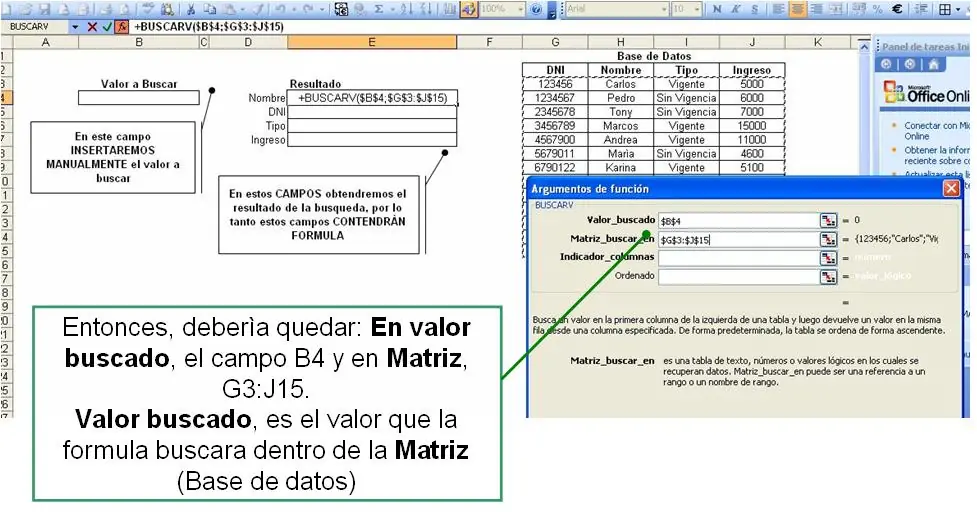977x514 pixels.
Task: Open the Chart Wizard icon
Action: 449,9
